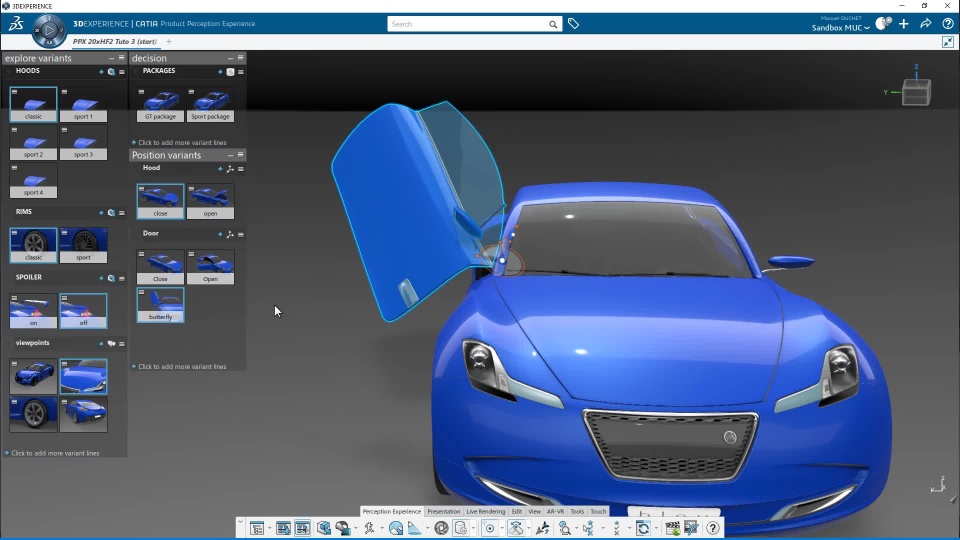The image size is (960, 540).
Task: Collapse the Position variants panel
Action: click(230, 155)
